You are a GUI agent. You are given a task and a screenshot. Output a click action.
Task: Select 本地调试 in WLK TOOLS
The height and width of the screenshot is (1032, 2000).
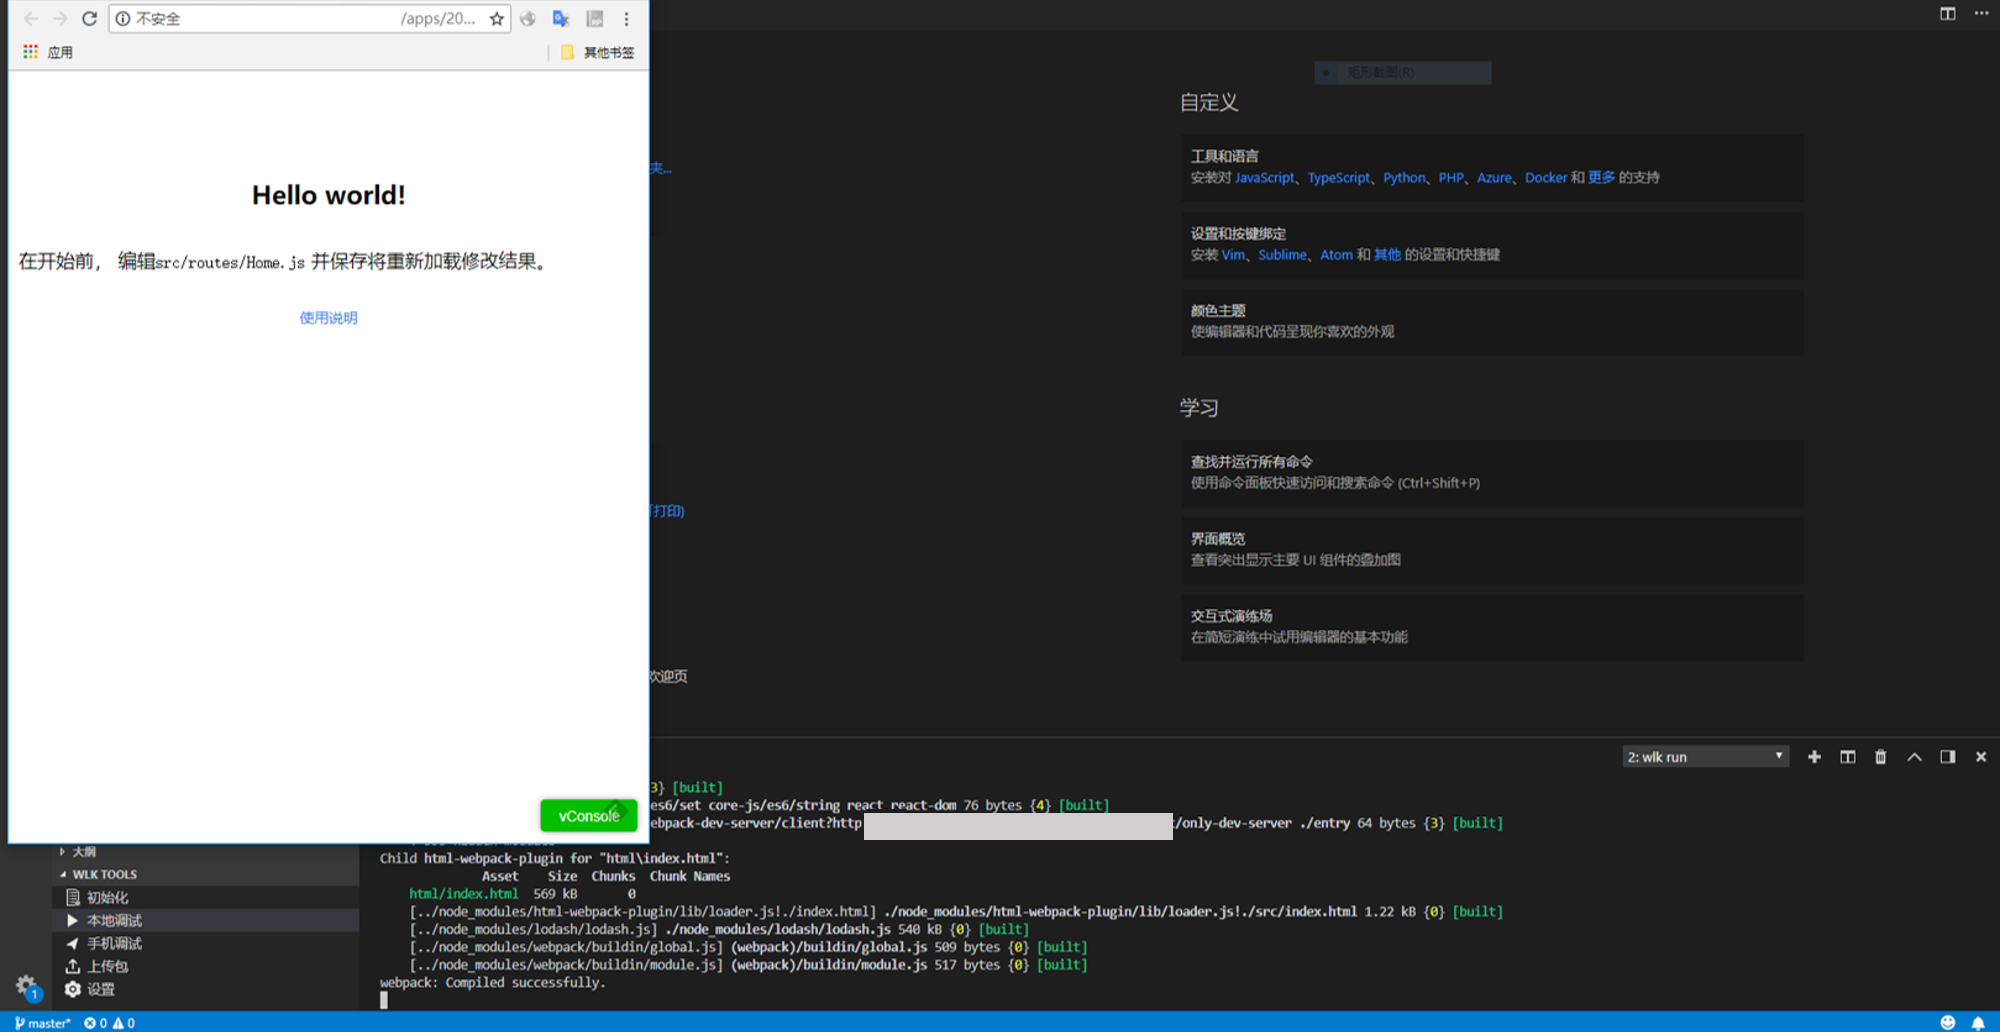click(114, 920)
